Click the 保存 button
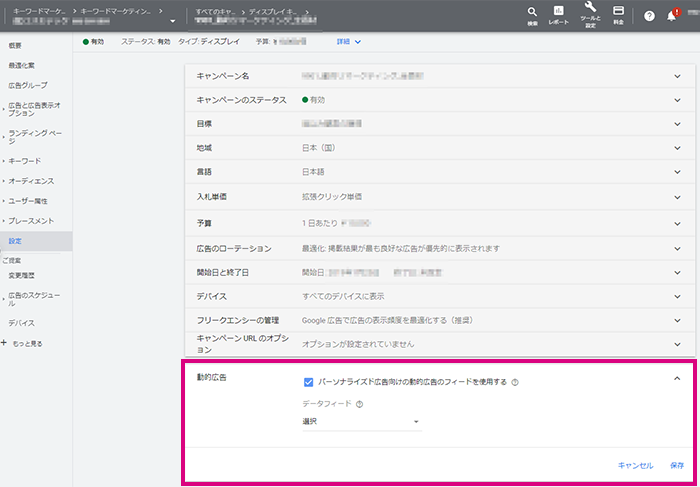This screenshot has width=700, height=487. tap(677, 466)
